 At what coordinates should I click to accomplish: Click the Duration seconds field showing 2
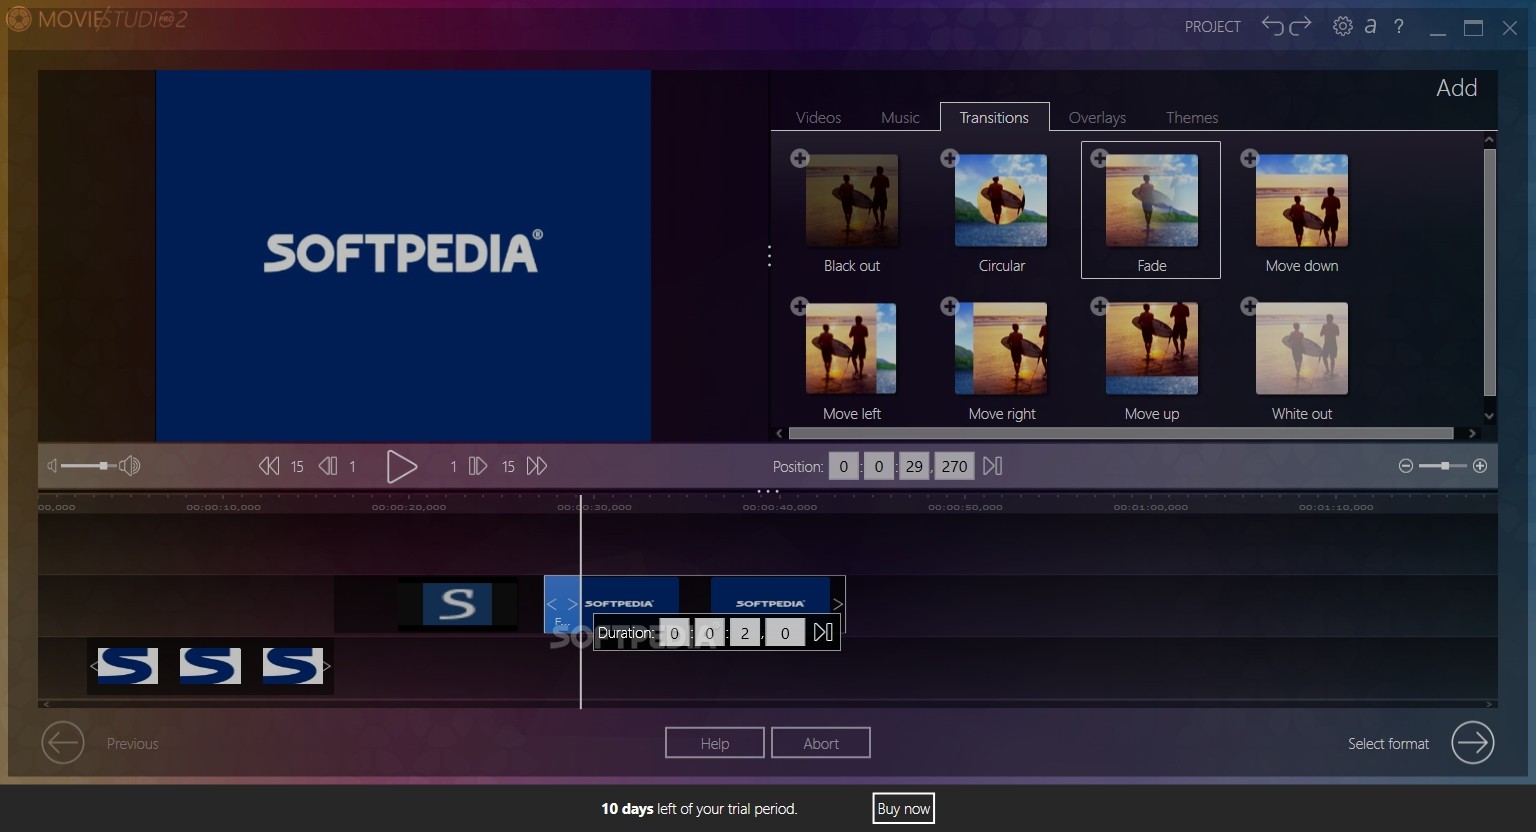(x=744, y=633)
